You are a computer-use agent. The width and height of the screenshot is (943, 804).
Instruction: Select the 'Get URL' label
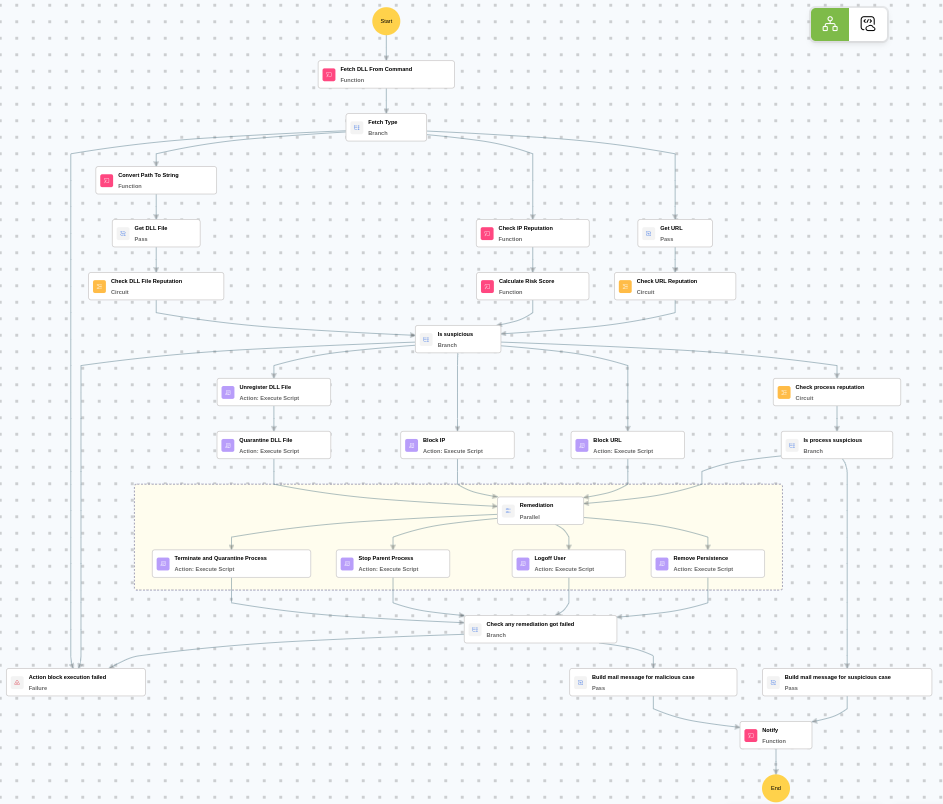pyautogui.click(x=671, y=228)
